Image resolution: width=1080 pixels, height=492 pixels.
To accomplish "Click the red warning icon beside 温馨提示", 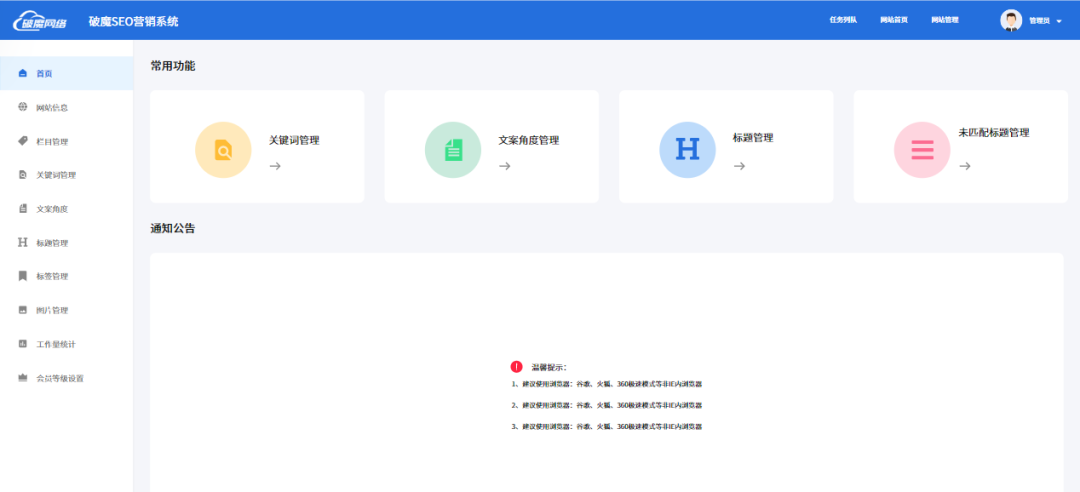I will (x=517, y=367).
